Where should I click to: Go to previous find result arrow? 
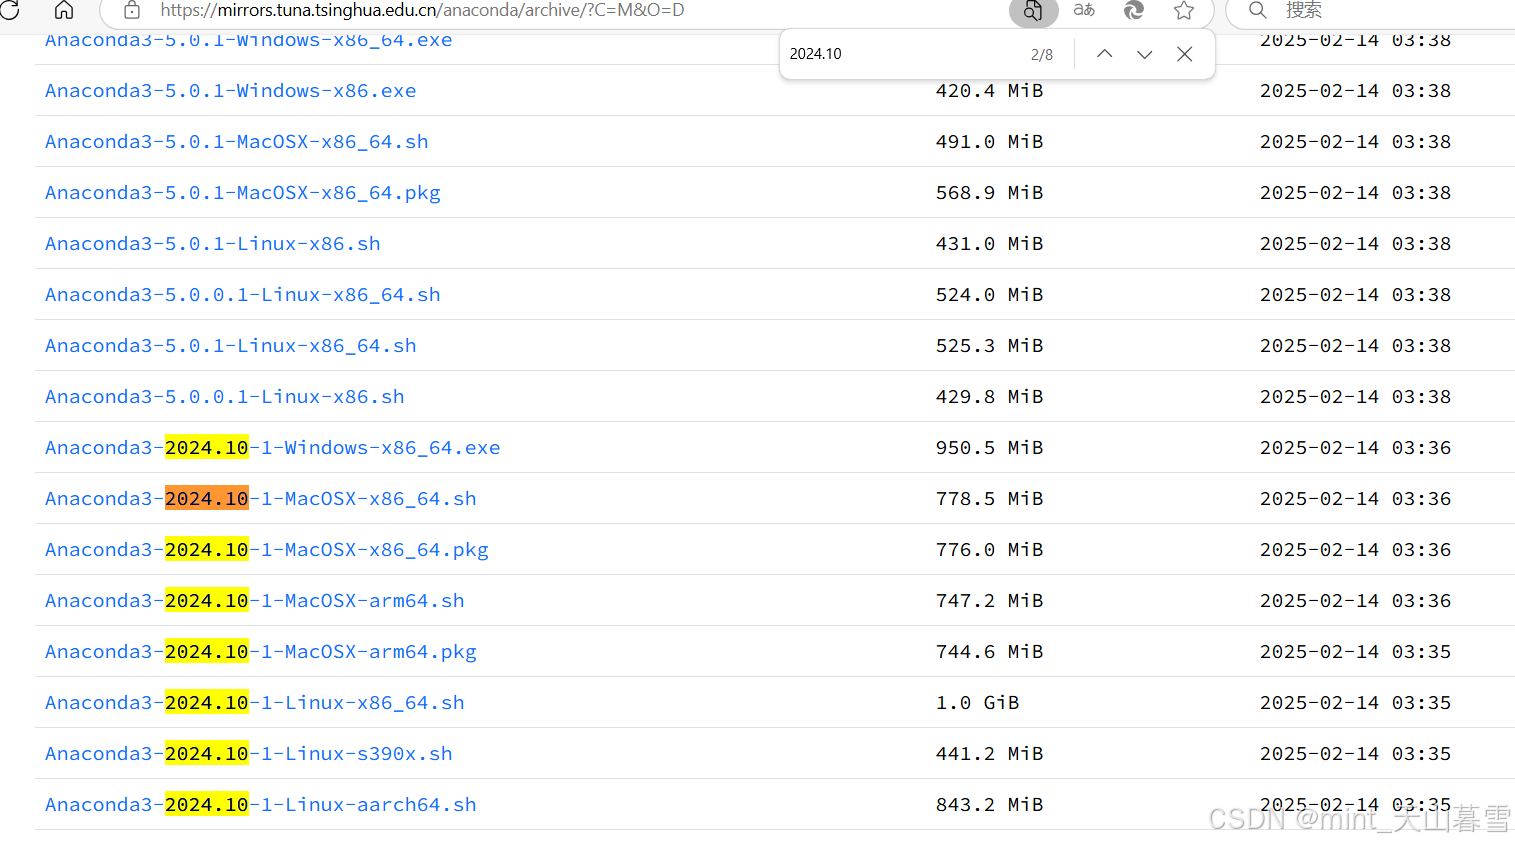click(1104, 54)
